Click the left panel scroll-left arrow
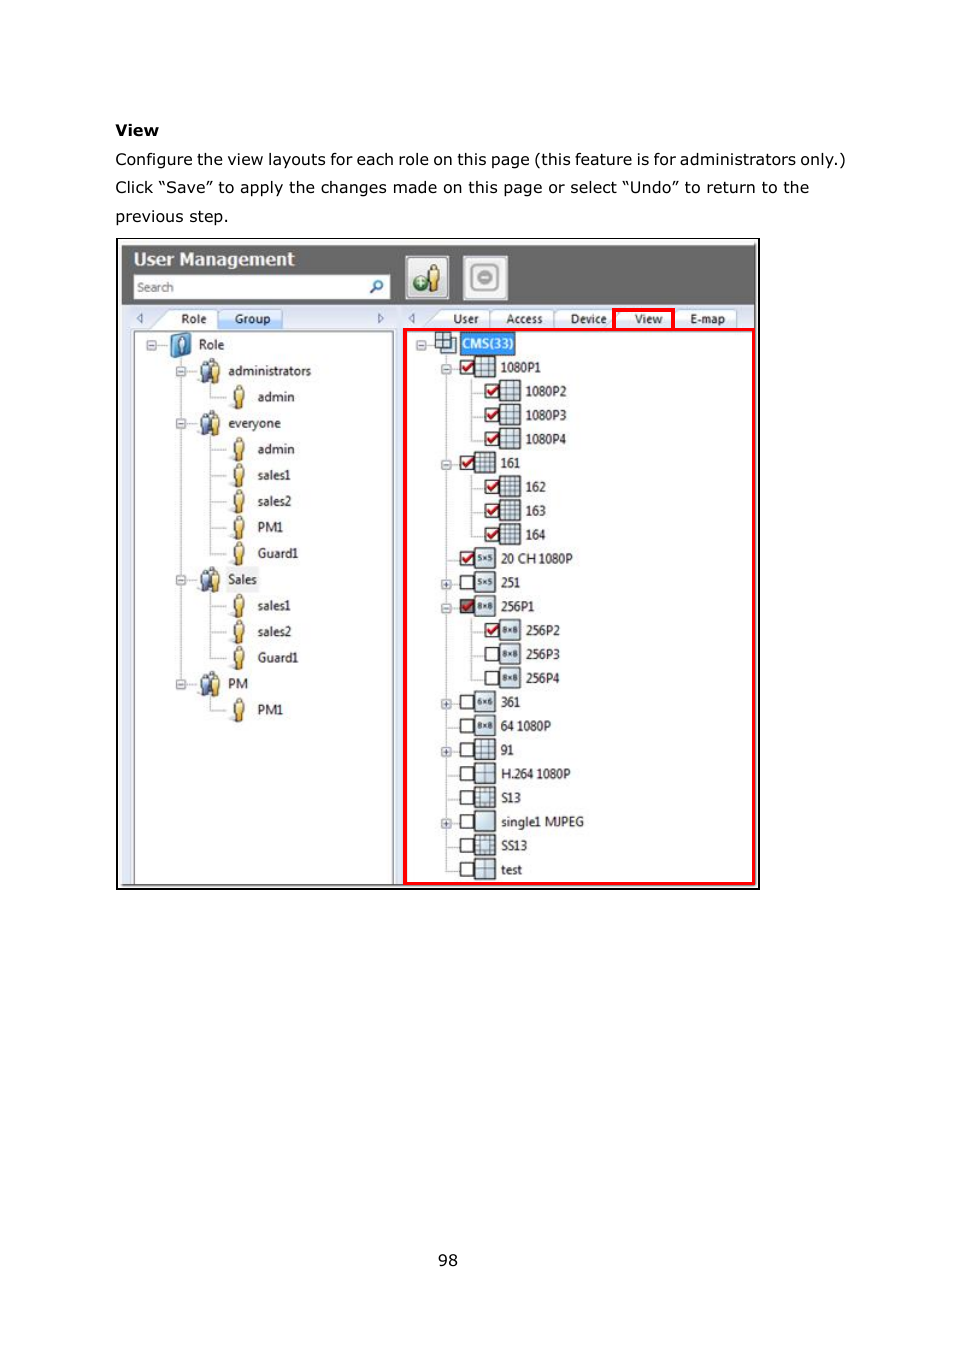 [x=140, y=318]
